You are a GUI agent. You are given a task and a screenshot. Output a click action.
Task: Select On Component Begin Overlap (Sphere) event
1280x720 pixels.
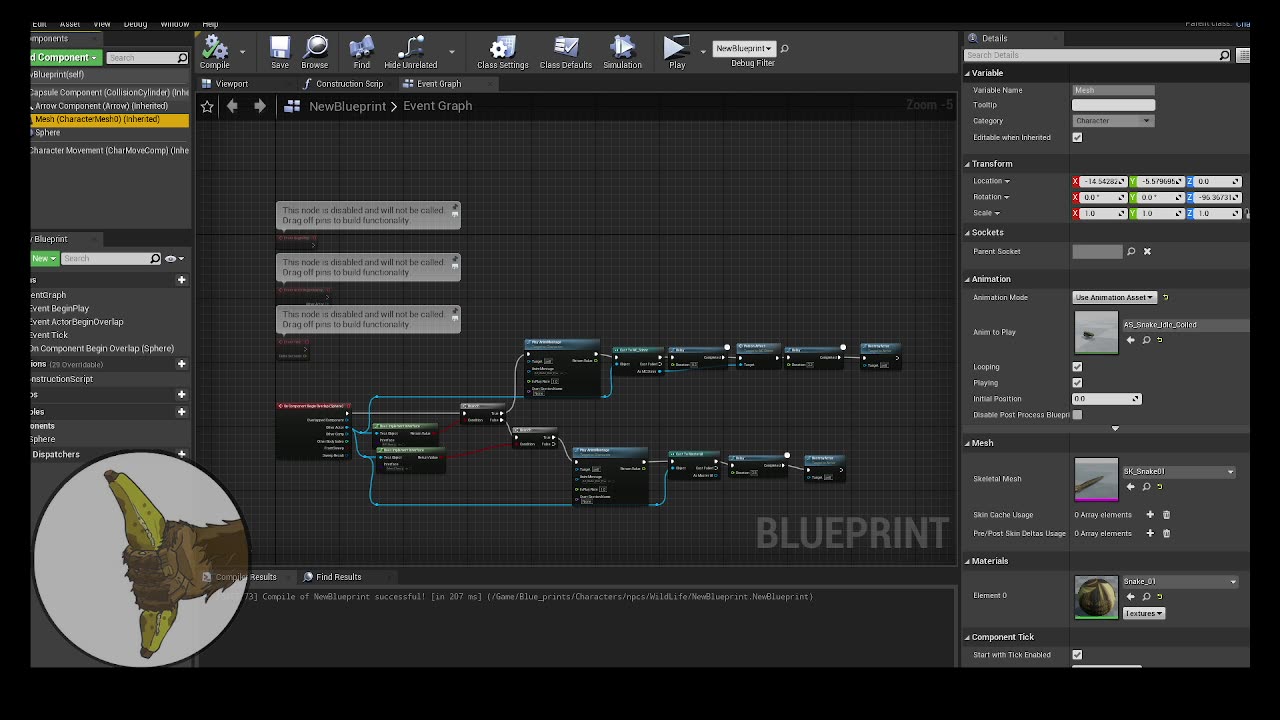click(x=102, y=349)
